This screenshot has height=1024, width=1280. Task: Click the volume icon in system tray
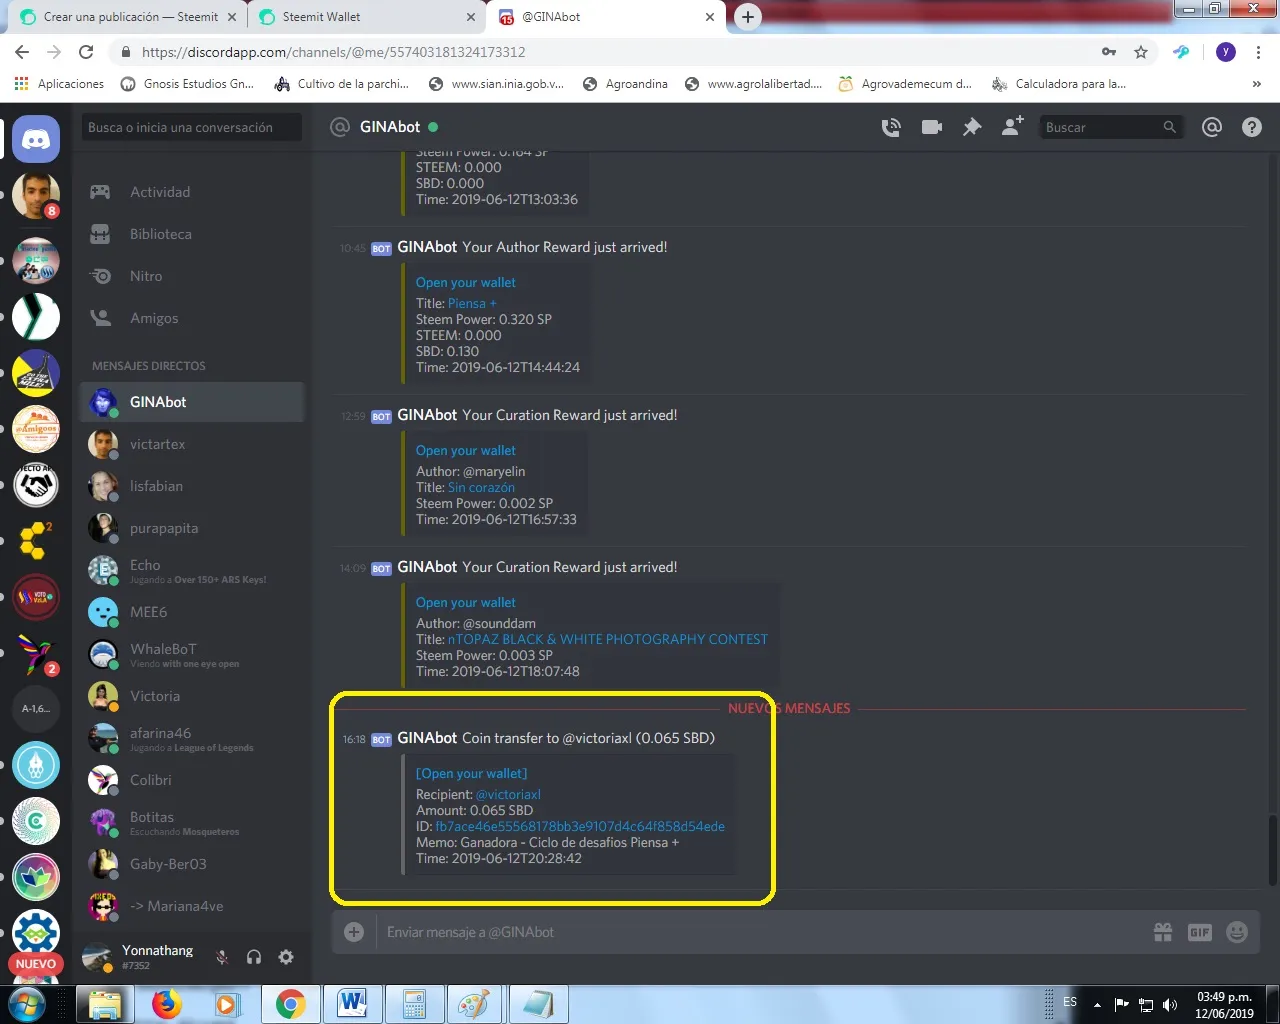click(1170, 1005)
